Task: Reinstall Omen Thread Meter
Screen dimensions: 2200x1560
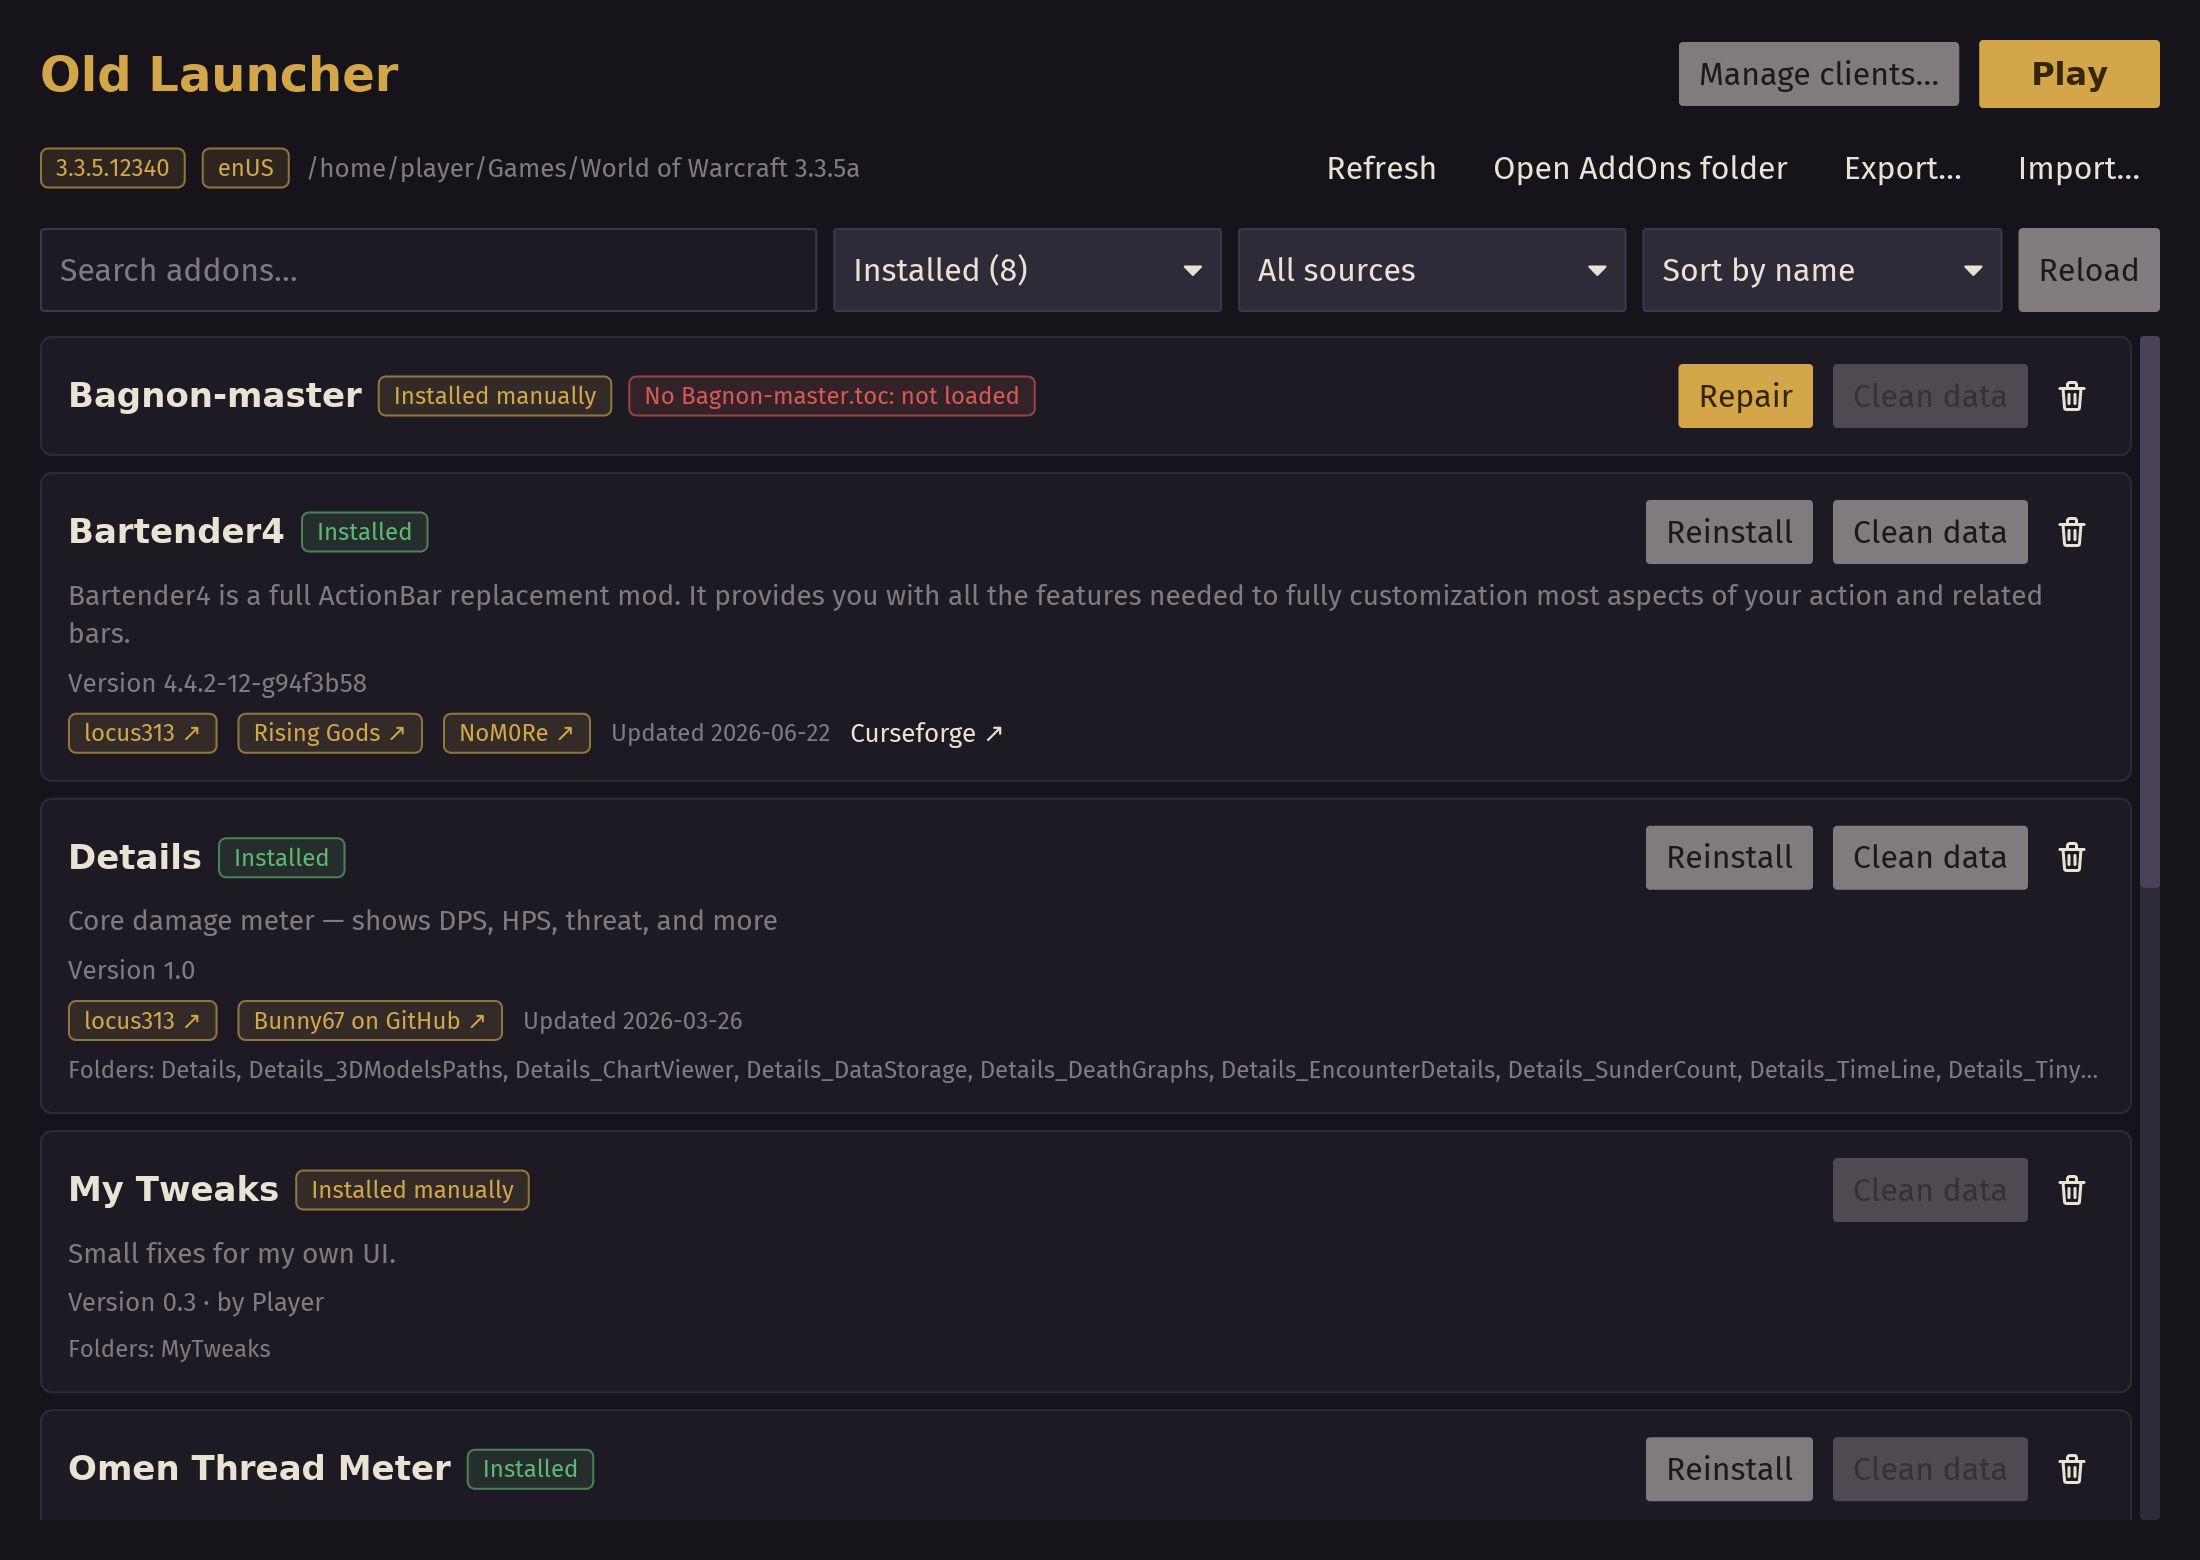Action: tap(1729, 1469)
